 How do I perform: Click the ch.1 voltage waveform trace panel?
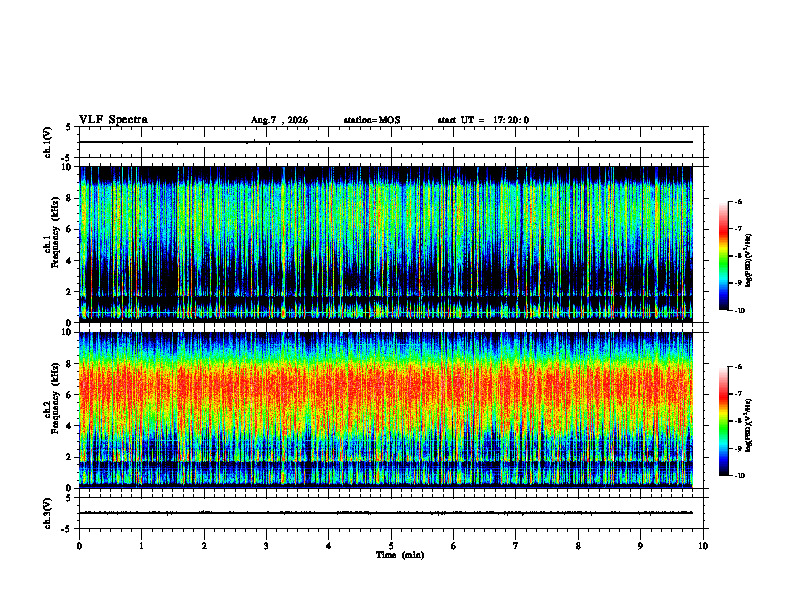(391, 142)
